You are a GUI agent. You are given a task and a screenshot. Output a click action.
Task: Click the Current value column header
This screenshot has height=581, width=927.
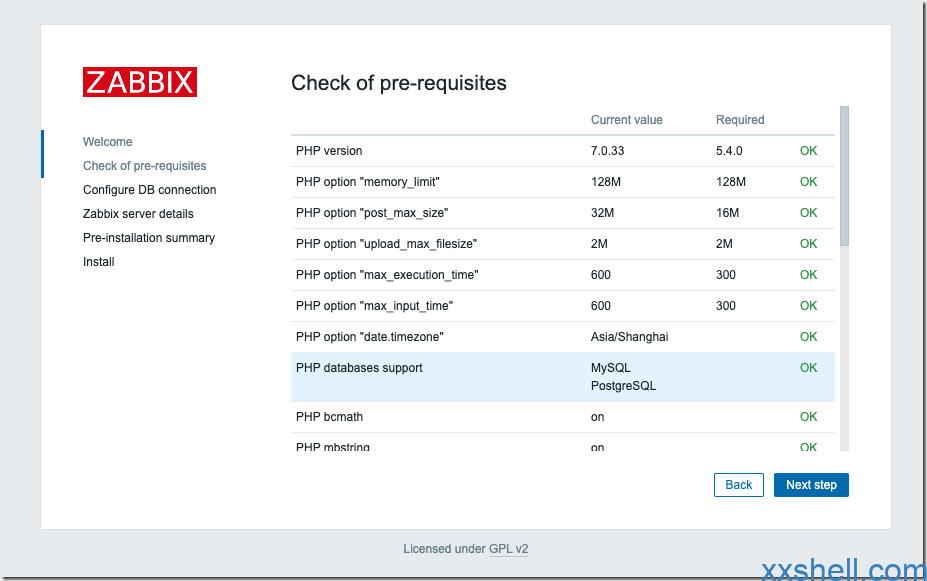626,120
